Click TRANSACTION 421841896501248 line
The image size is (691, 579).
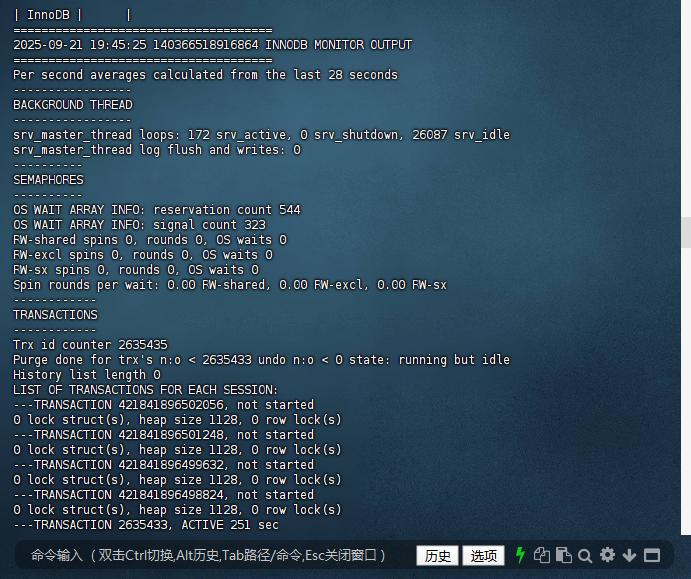(163, 434)
